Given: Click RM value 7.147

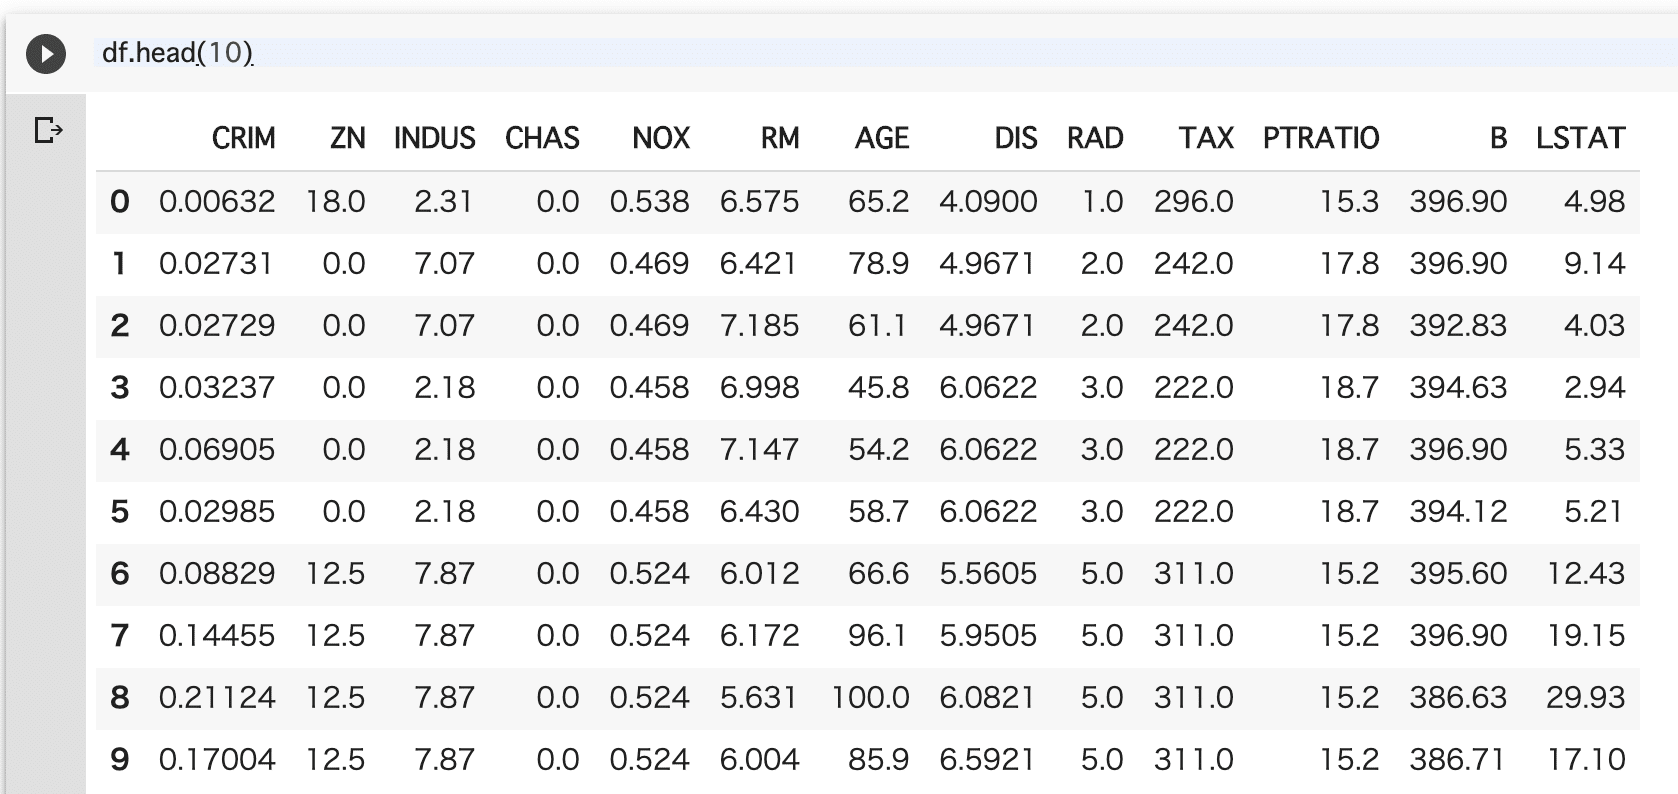Looking at the screenshot, I should [x=760, y=450].
